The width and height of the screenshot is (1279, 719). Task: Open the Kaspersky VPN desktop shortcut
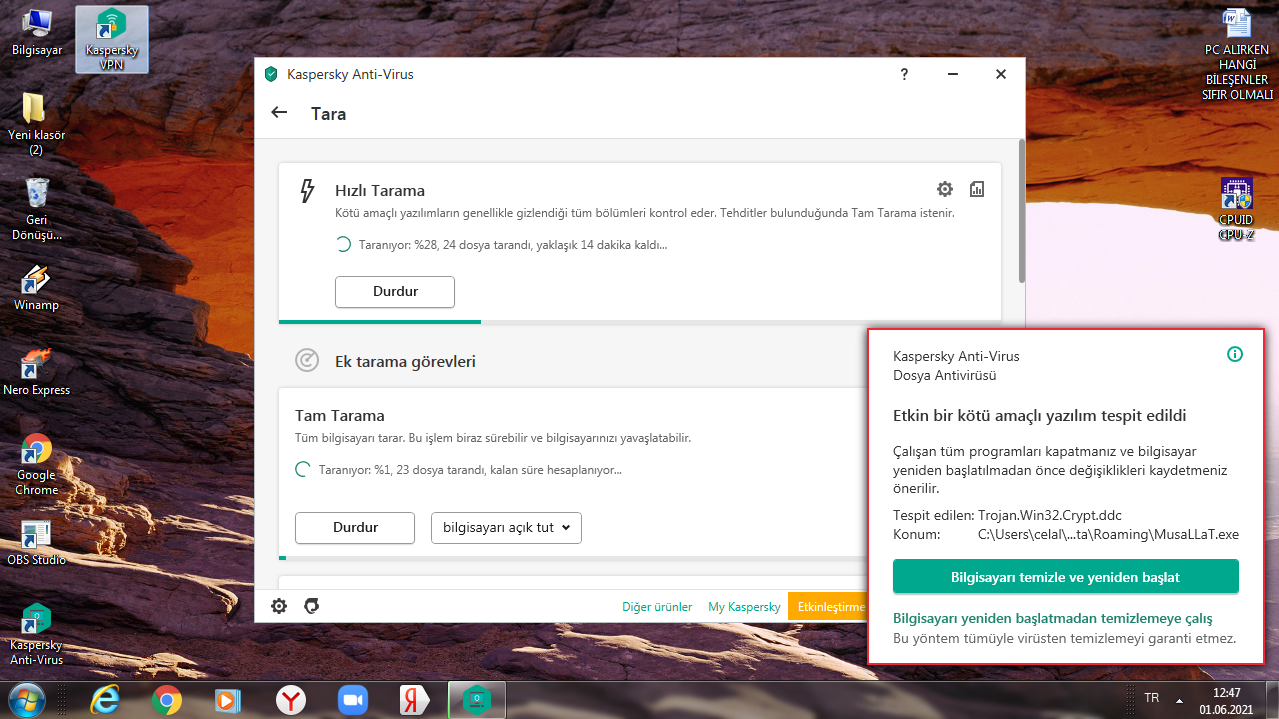pyautogui.click(x=111, y=39)
